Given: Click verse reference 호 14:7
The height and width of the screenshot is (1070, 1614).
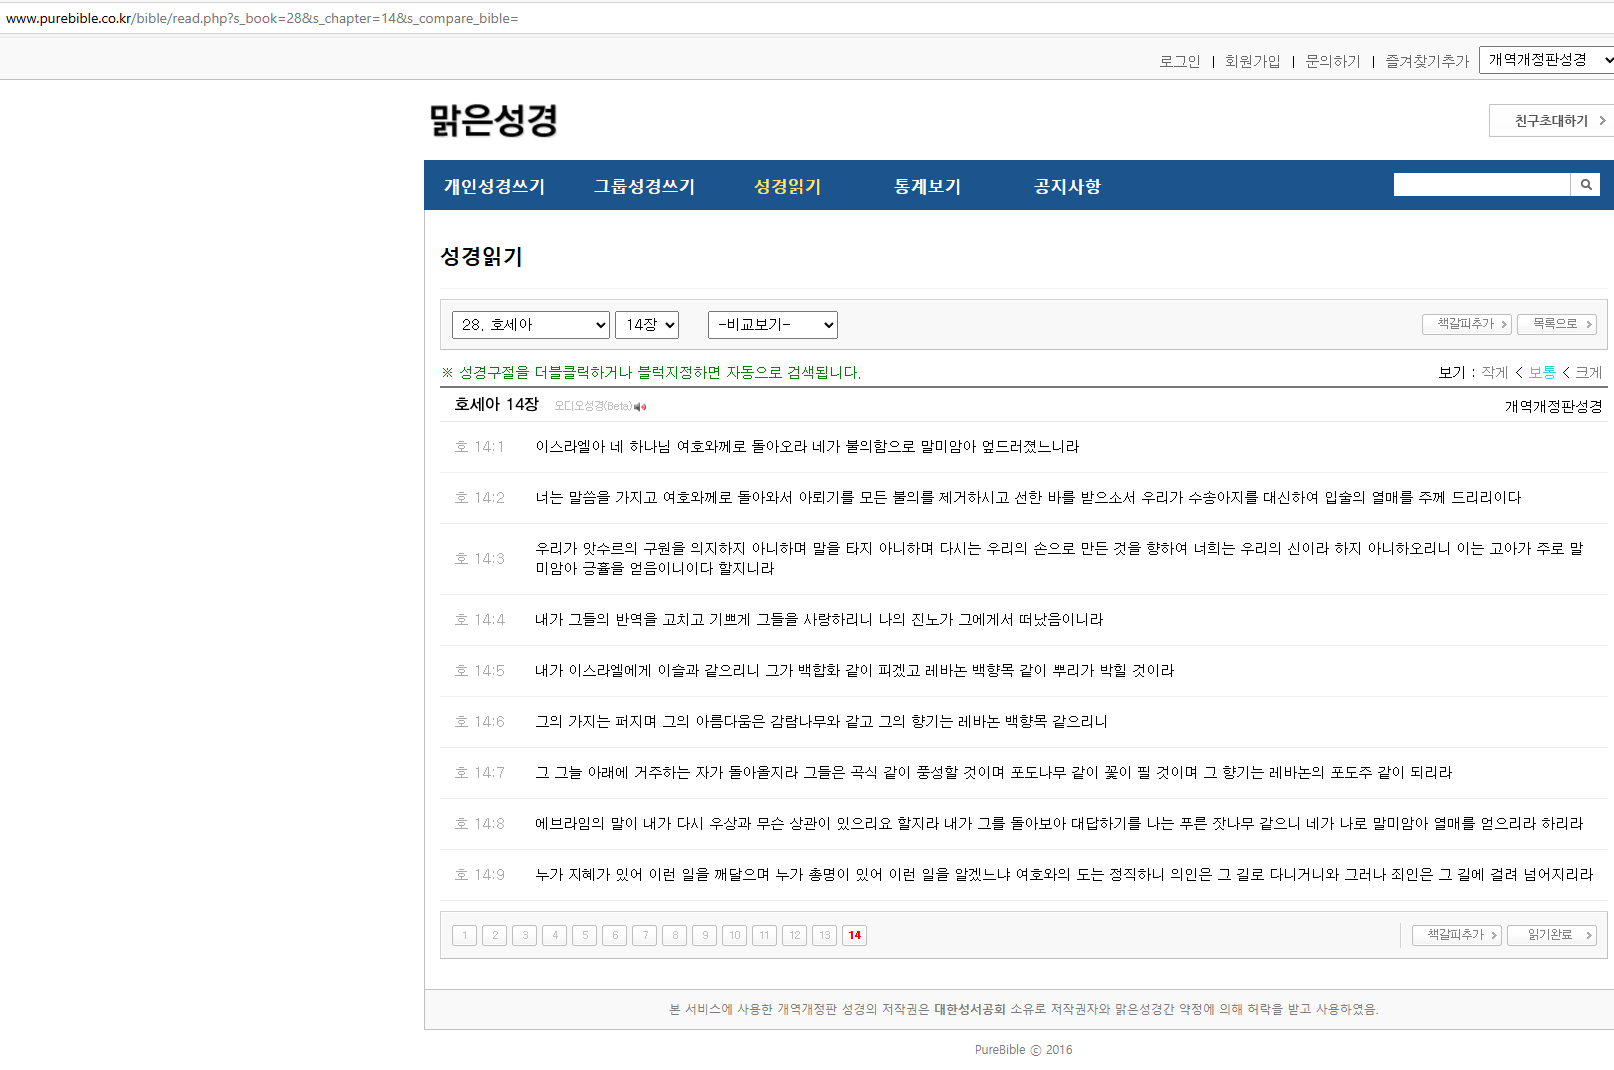Looking at the screenshot, I should tap(480, 773).
